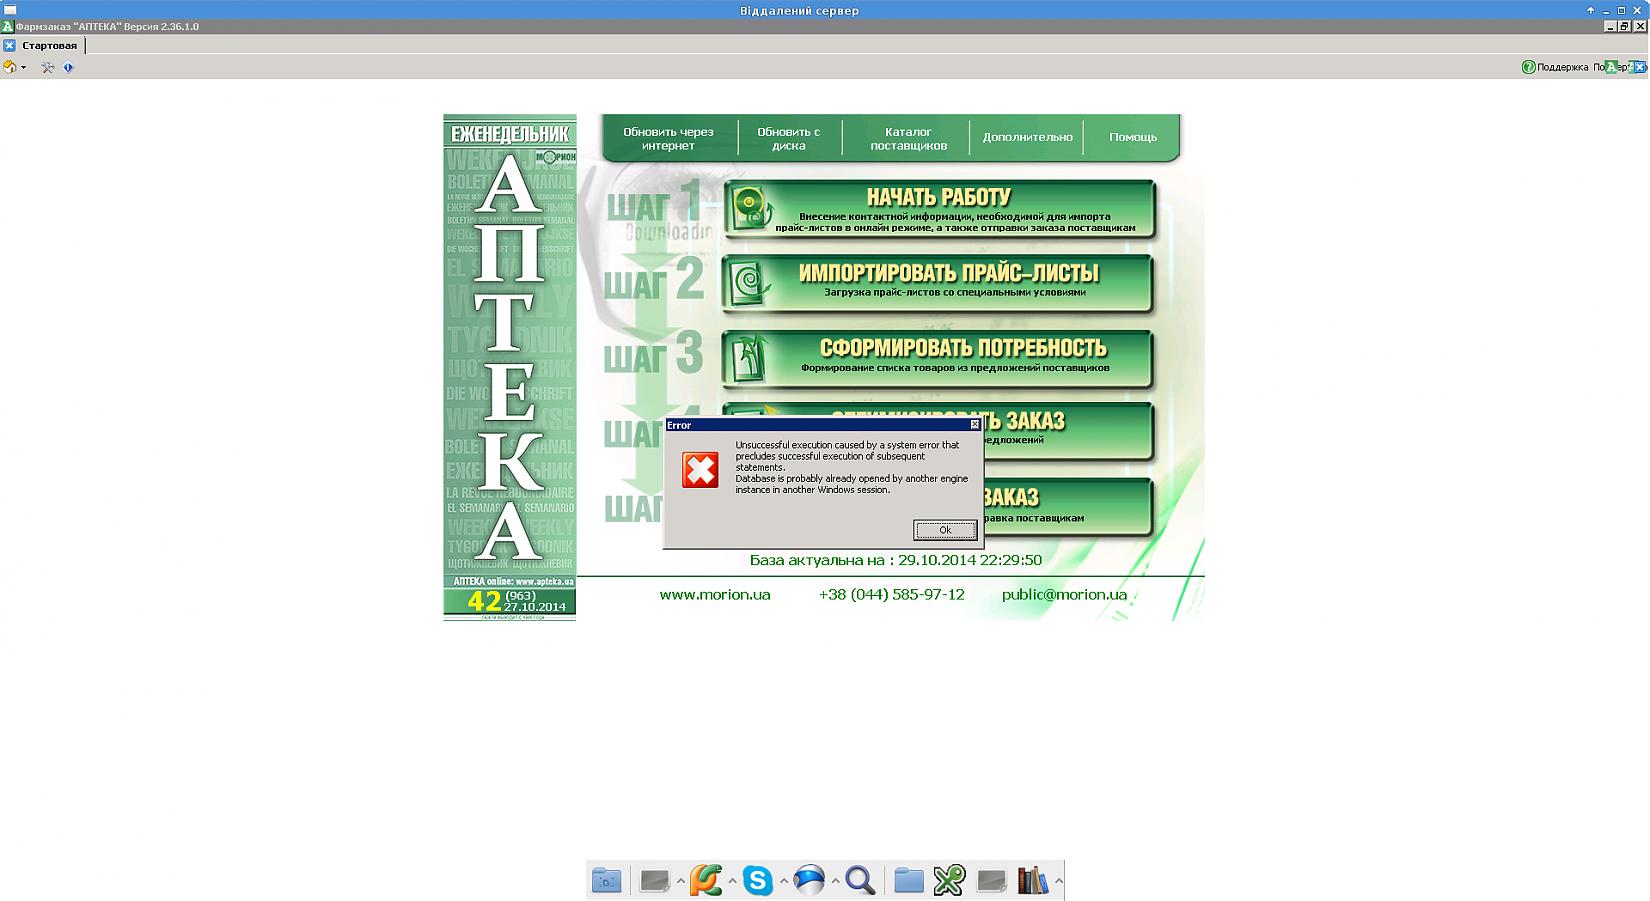Open the books library dock icon
This screenshot has width=1650, height=901.
click(1033, 880)
